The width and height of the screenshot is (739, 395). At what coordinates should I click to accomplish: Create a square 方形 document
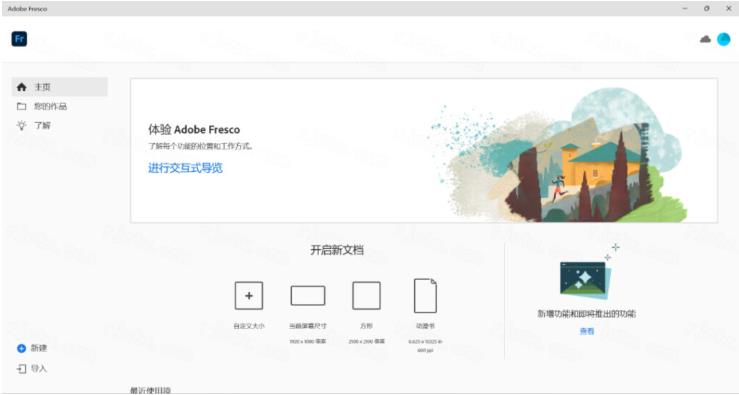366,296
